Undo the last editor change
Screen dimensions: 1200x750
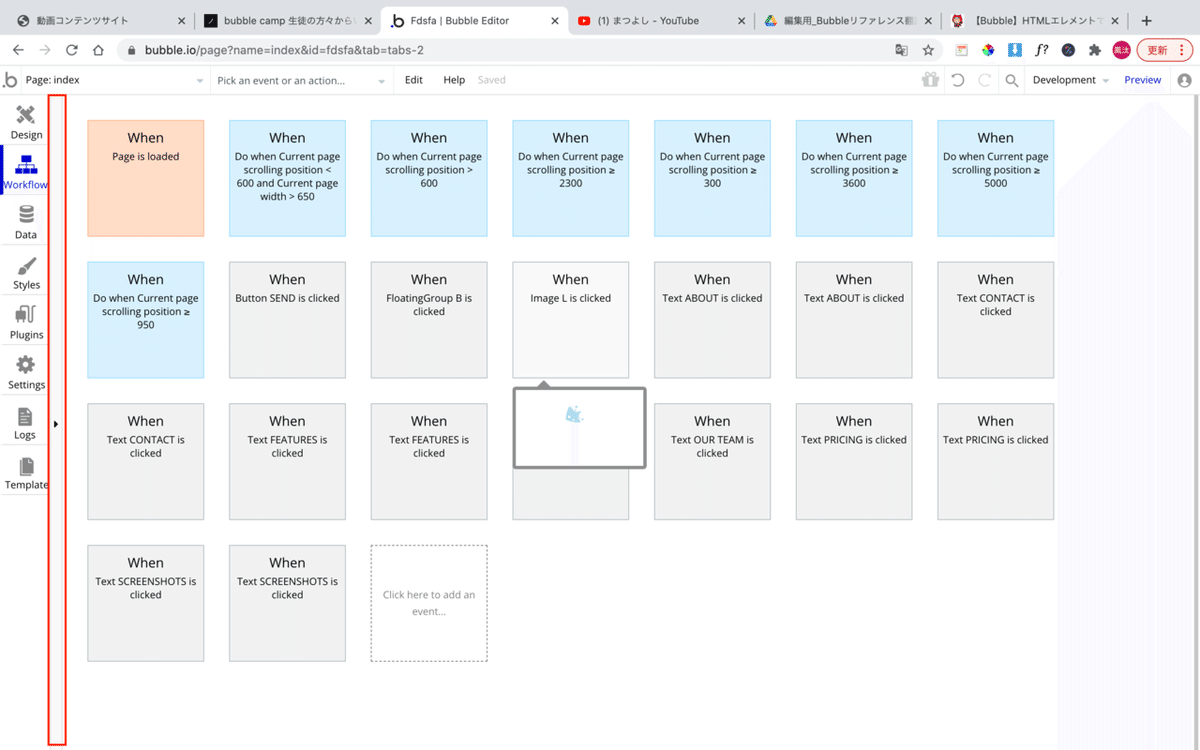958,80
